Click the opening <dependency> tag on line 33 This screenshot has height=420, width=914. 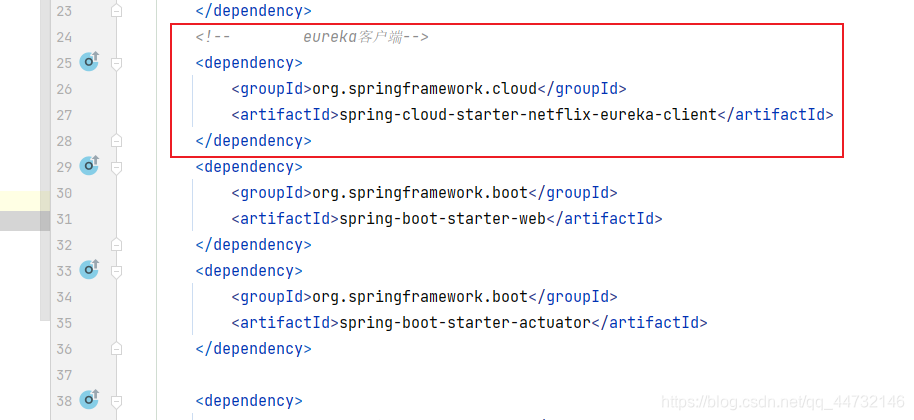coord(249,271)
